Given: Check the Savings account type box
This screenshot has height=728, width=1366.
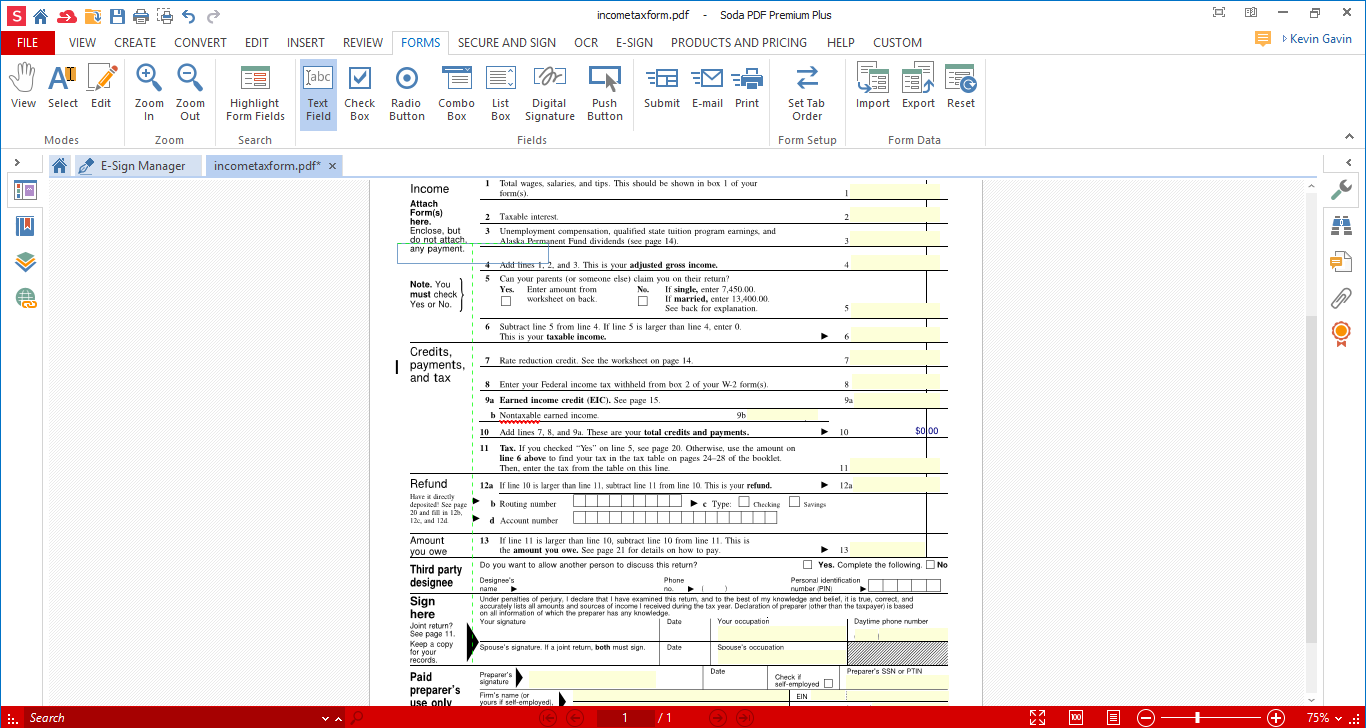Looking at the screenshot, I should point(794,502).
